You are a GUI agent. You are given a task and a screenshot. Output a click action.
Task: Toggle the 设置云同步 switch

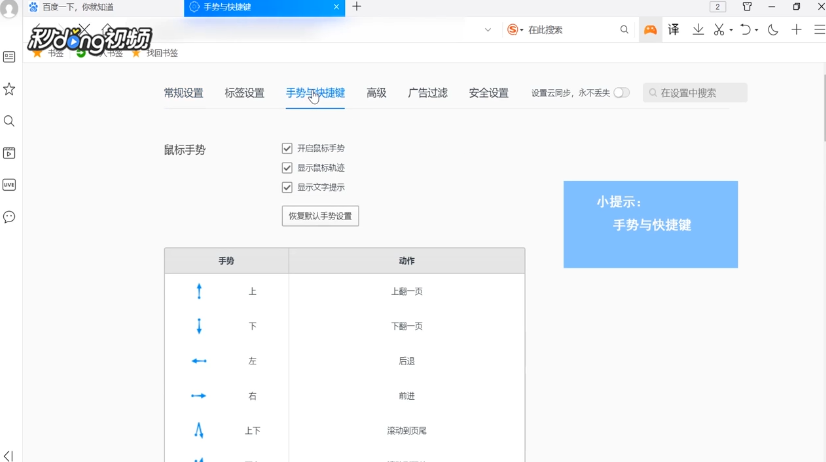(622, 93)
